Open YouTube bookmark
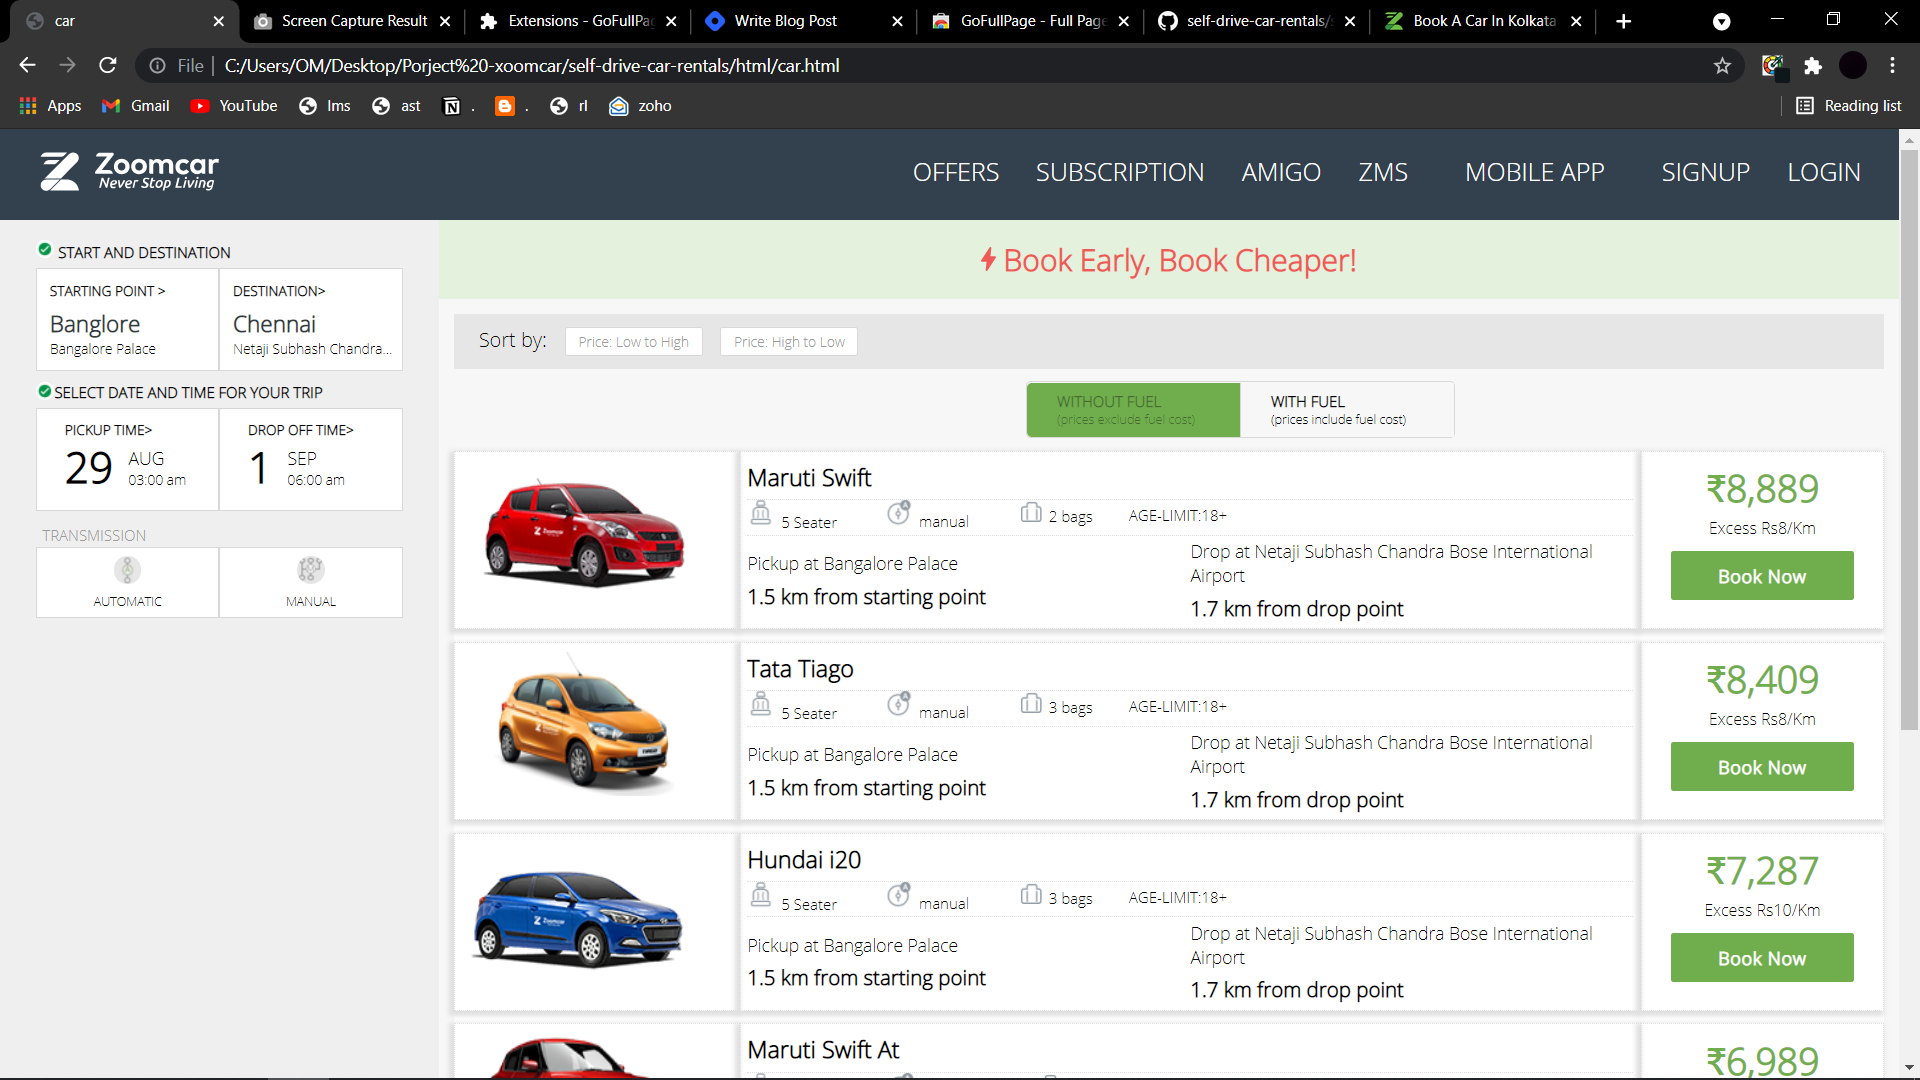This screenshot has width=1920, height=1080. (x=234, y=106)
